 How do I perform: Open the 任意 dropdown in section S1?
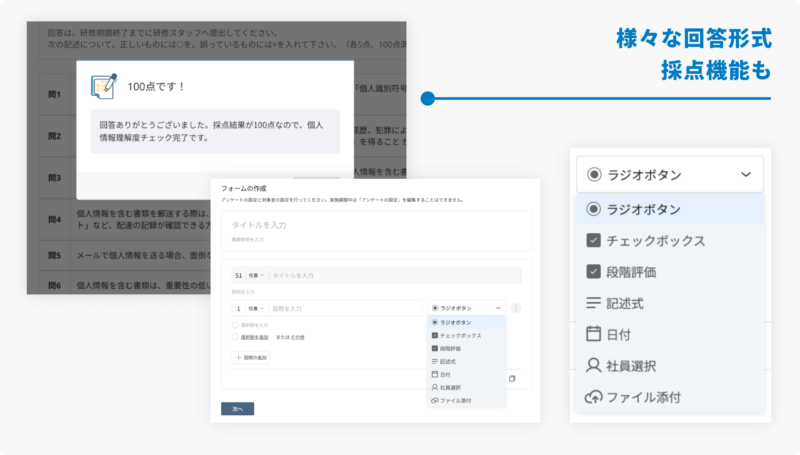pos(256,274)
